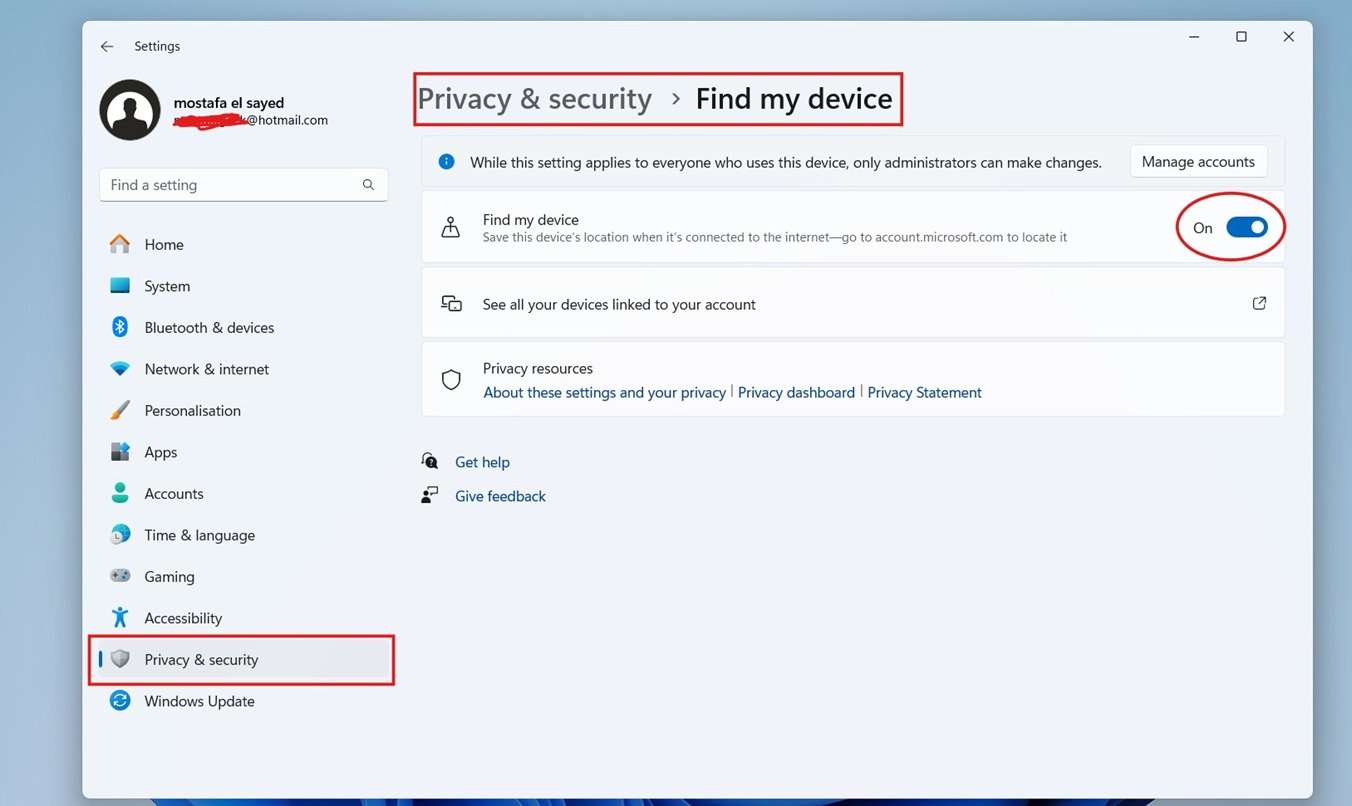The image size is (1352, 806).
Task: Click the Find my device breadcrumb title
Action: [x=794, y=99]
